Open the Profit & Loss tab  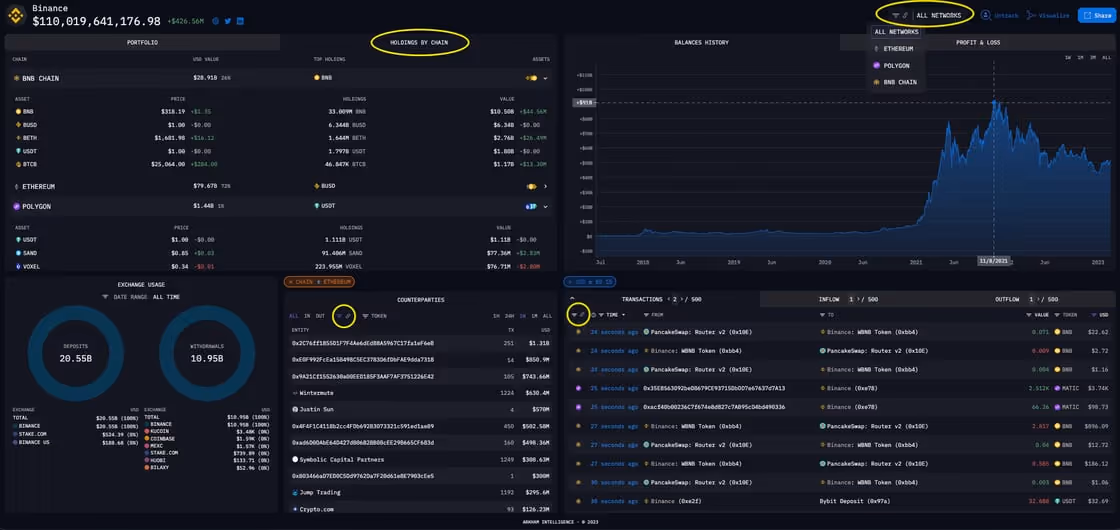click(977, 43)
